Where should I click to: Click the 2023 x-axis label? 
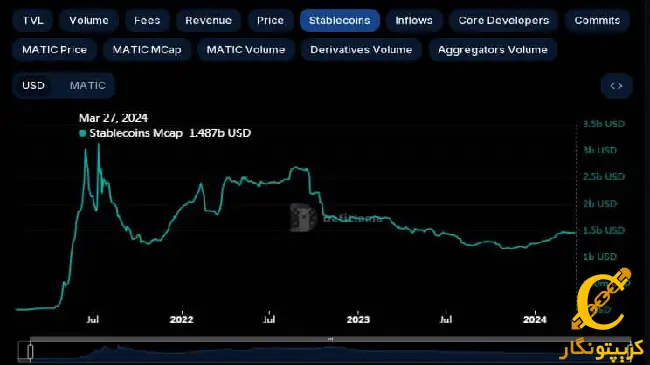coord(358,319)
